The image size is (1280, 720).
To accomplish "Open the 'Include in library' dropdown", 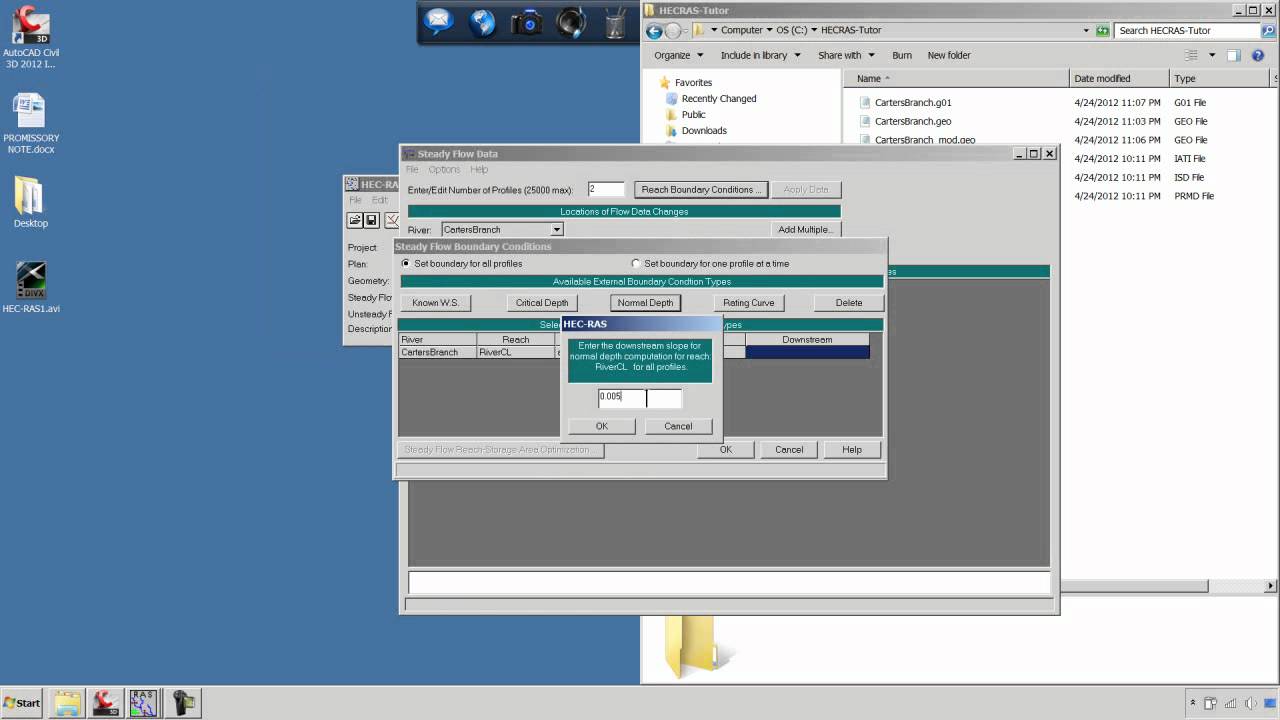I will 761,56.
